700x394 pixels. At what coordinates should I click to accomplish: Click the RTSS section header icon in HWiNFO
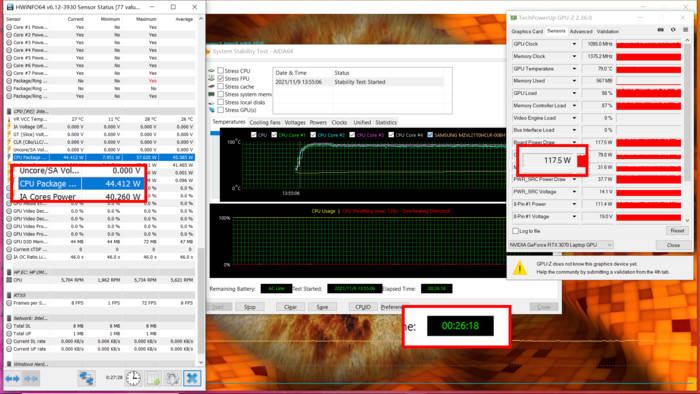[x=9, y=295]
